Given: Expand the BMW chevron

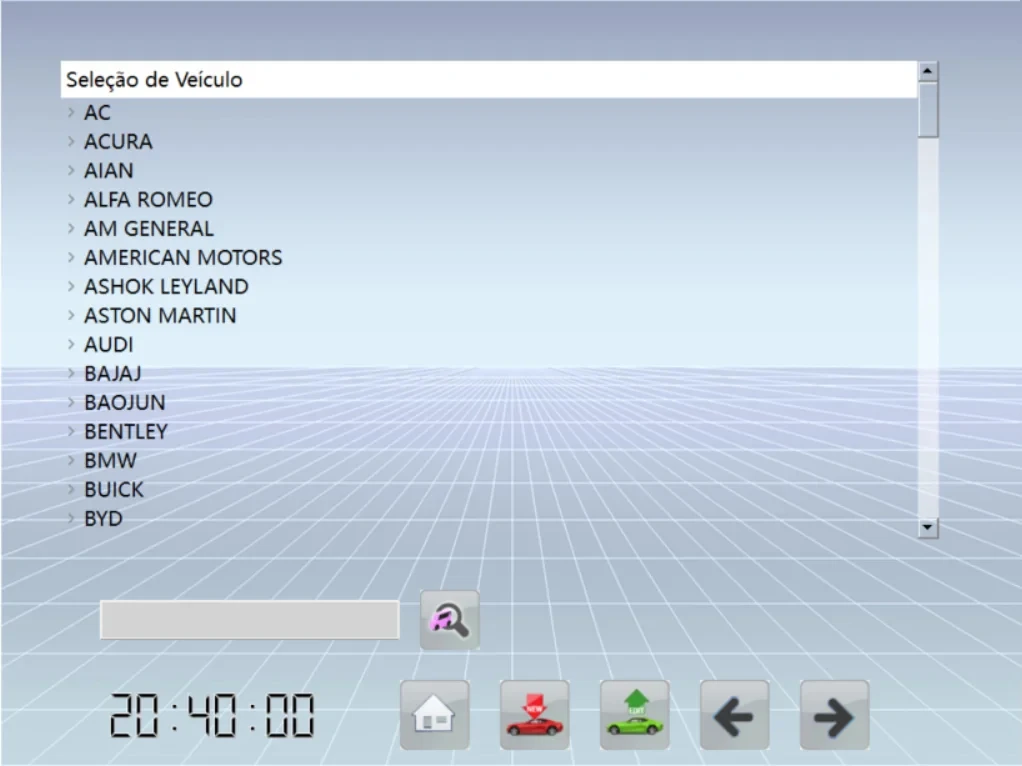Looking at the screenshot, I should 71,460.
